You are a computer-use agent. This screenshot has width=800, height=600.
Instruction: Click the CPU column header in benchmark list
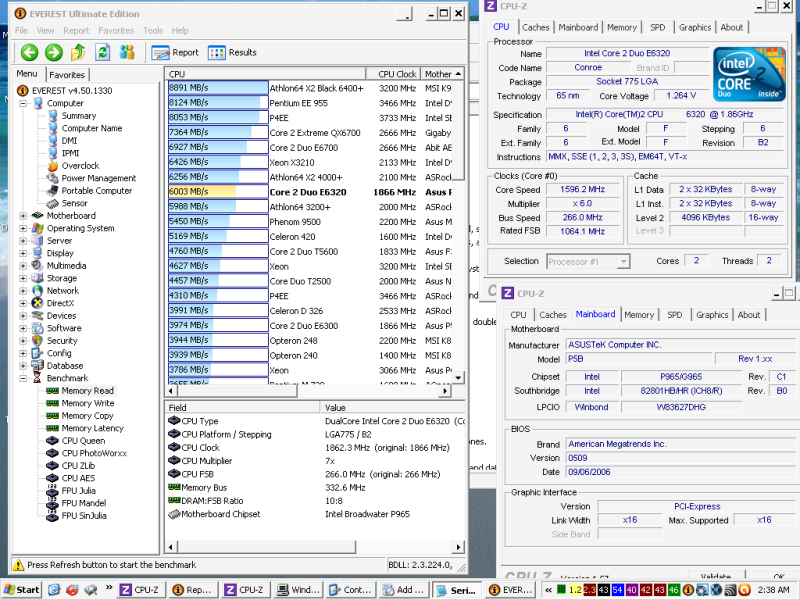click(x=265, y=74)
